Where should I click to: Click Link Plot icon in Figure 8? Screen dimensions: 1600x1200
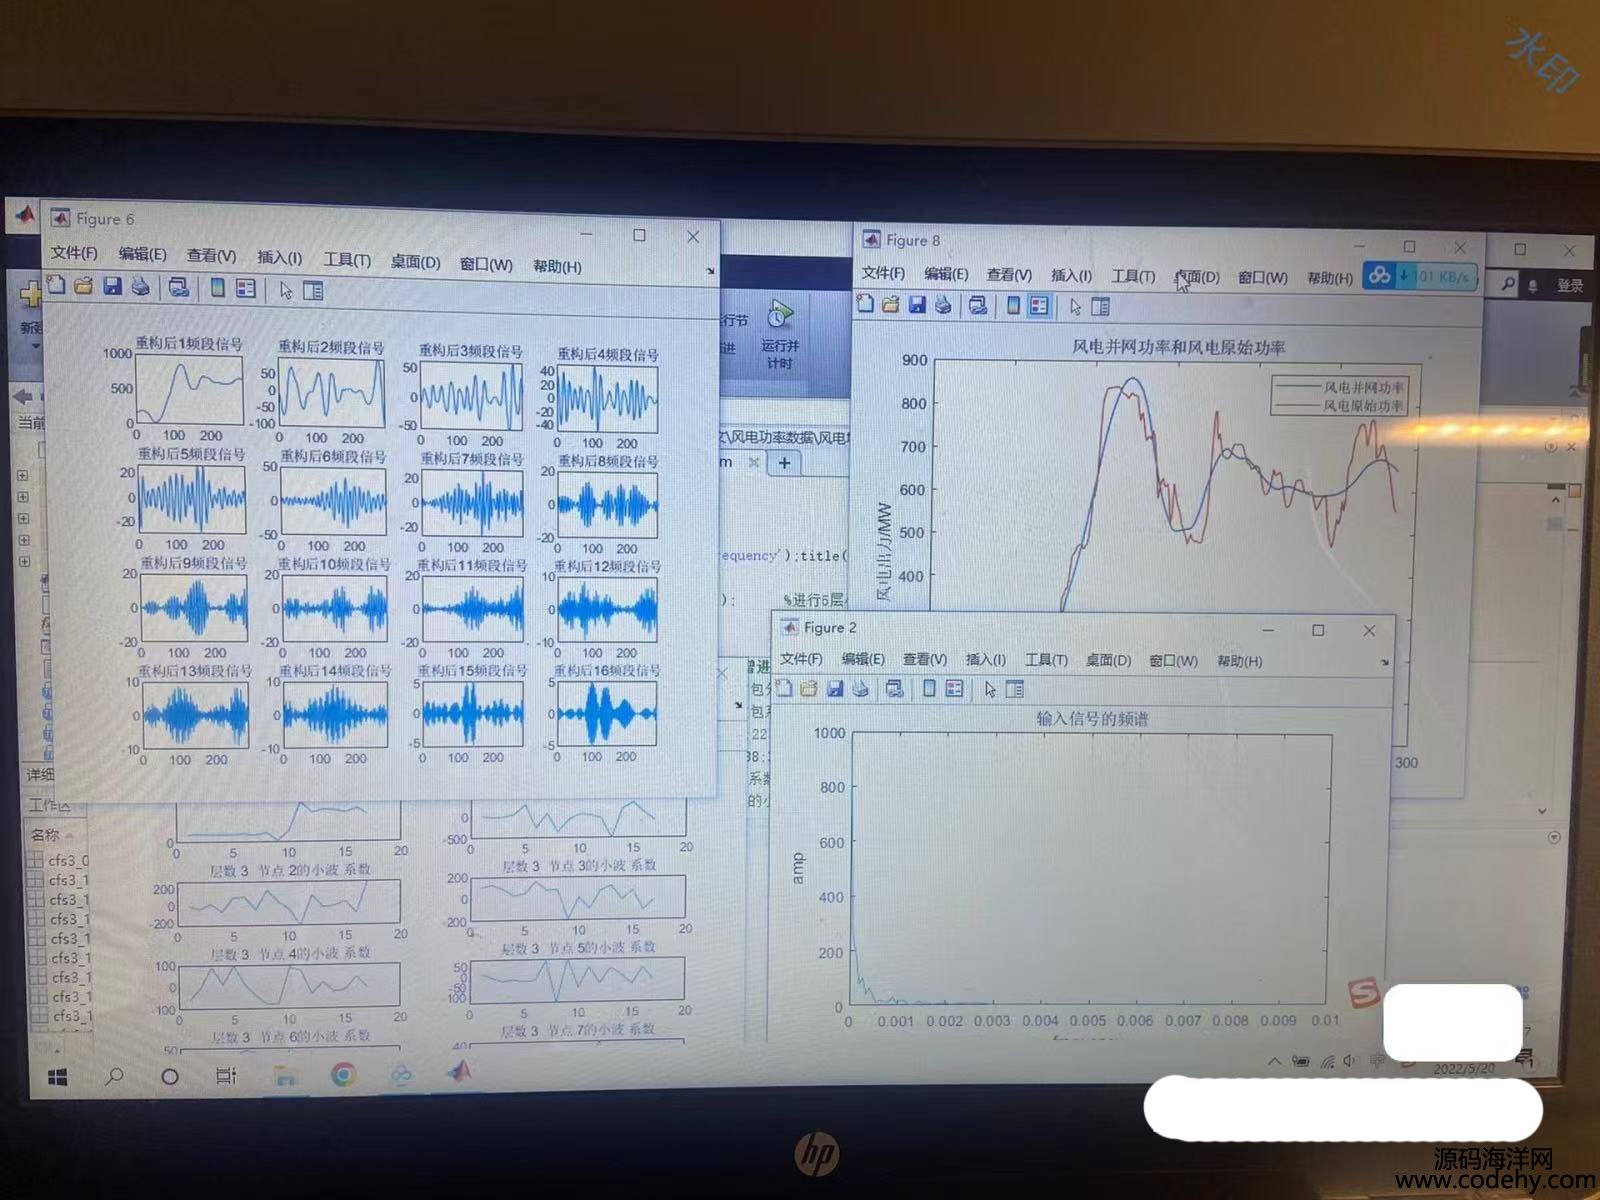[x=978, y=306]
